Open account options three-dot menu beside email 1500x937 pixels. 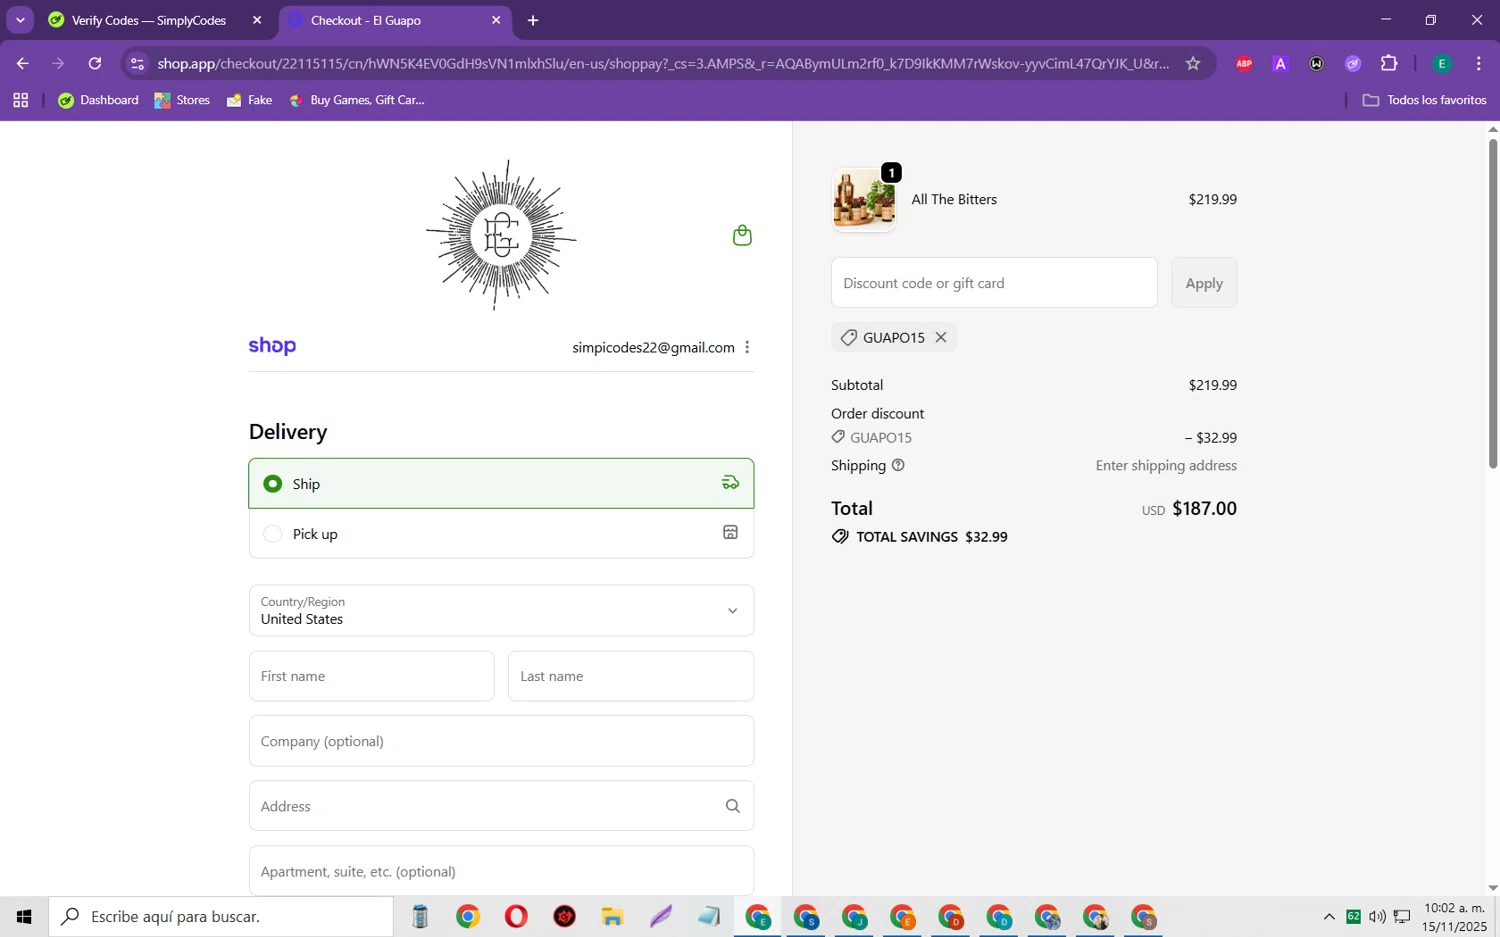[747, 347]
